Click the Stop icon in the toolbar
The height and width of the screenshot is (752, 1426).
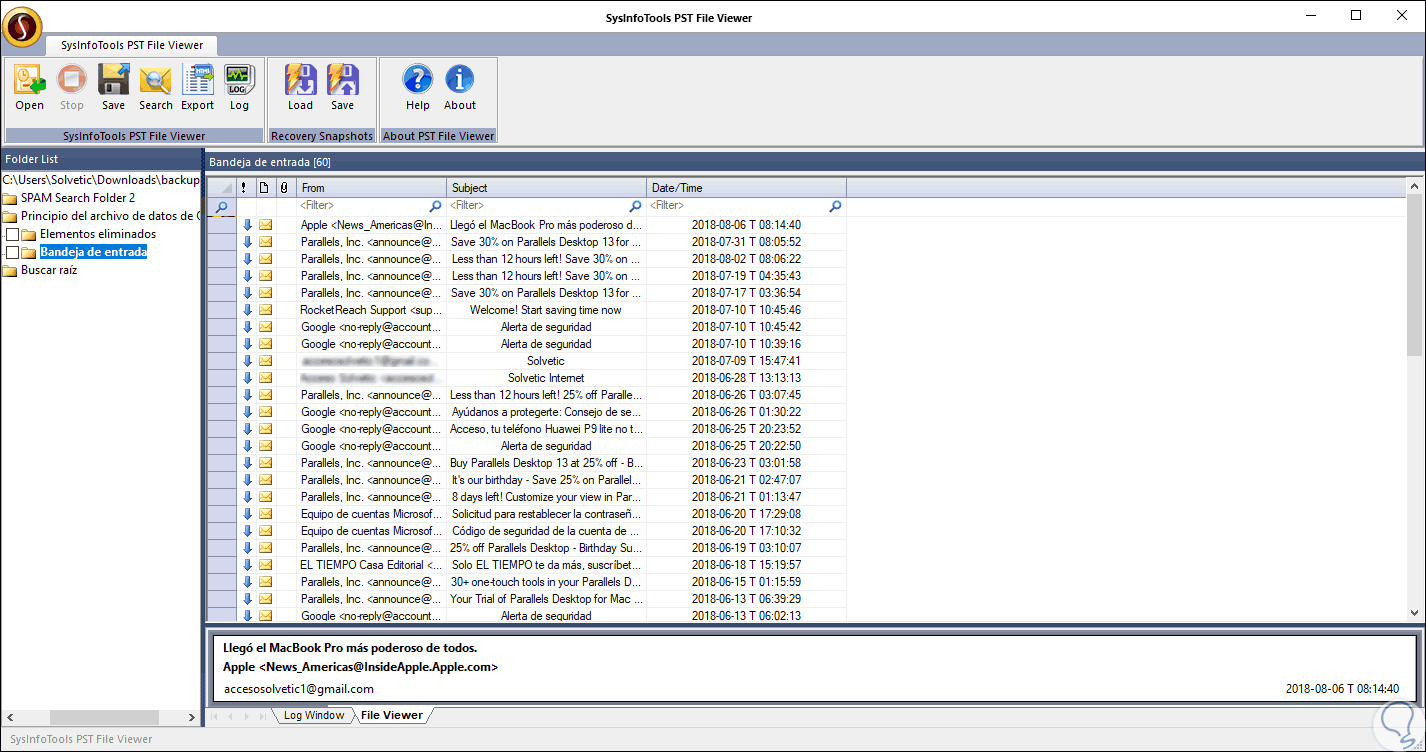coord(72,80)
